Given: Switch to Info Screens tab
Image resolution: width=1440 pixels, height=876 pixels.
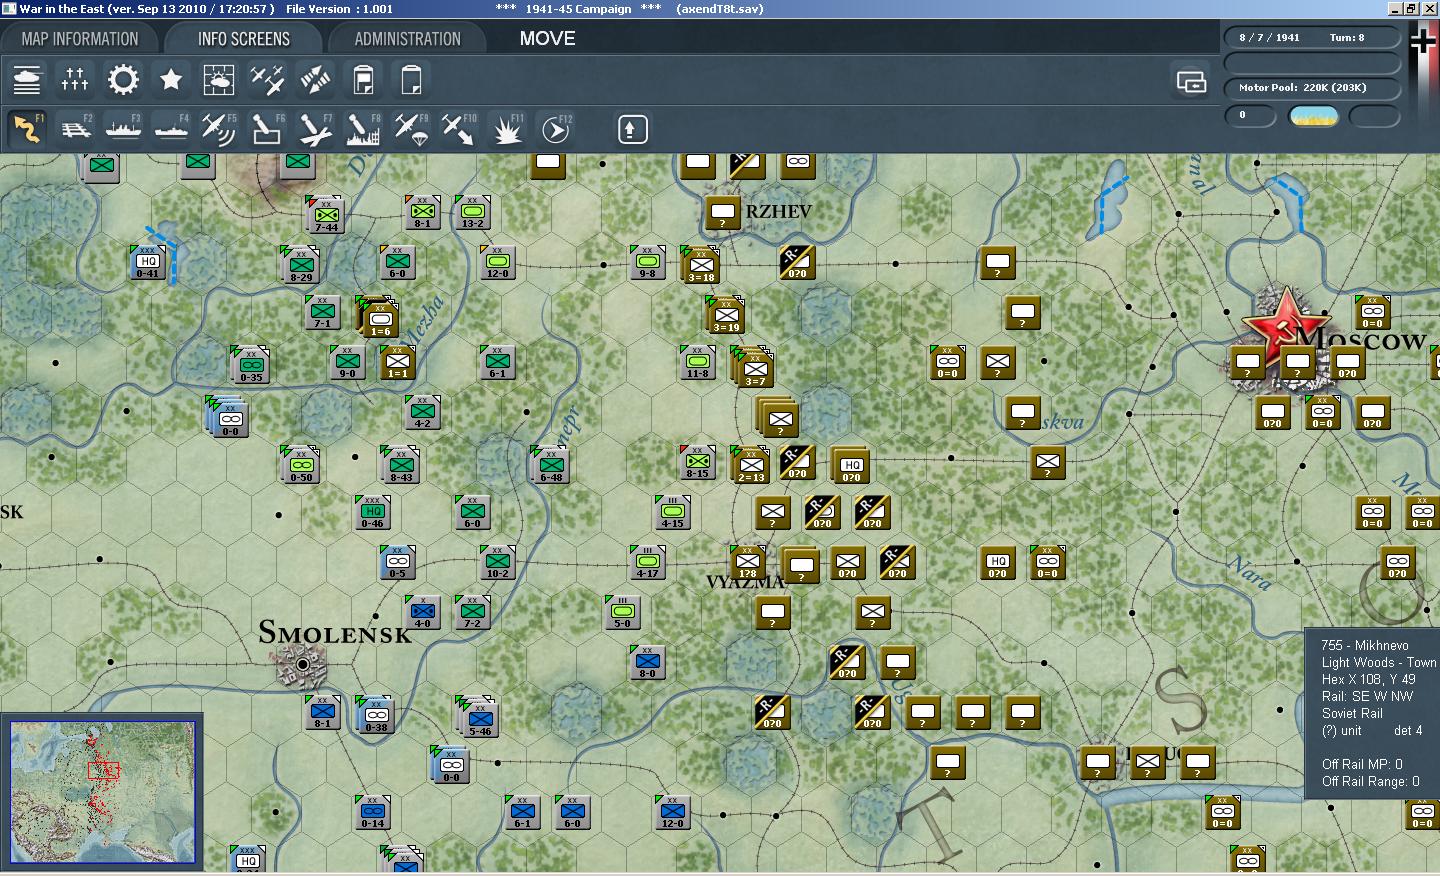Looking at the screenshot, I should click(x=244, y=39).
